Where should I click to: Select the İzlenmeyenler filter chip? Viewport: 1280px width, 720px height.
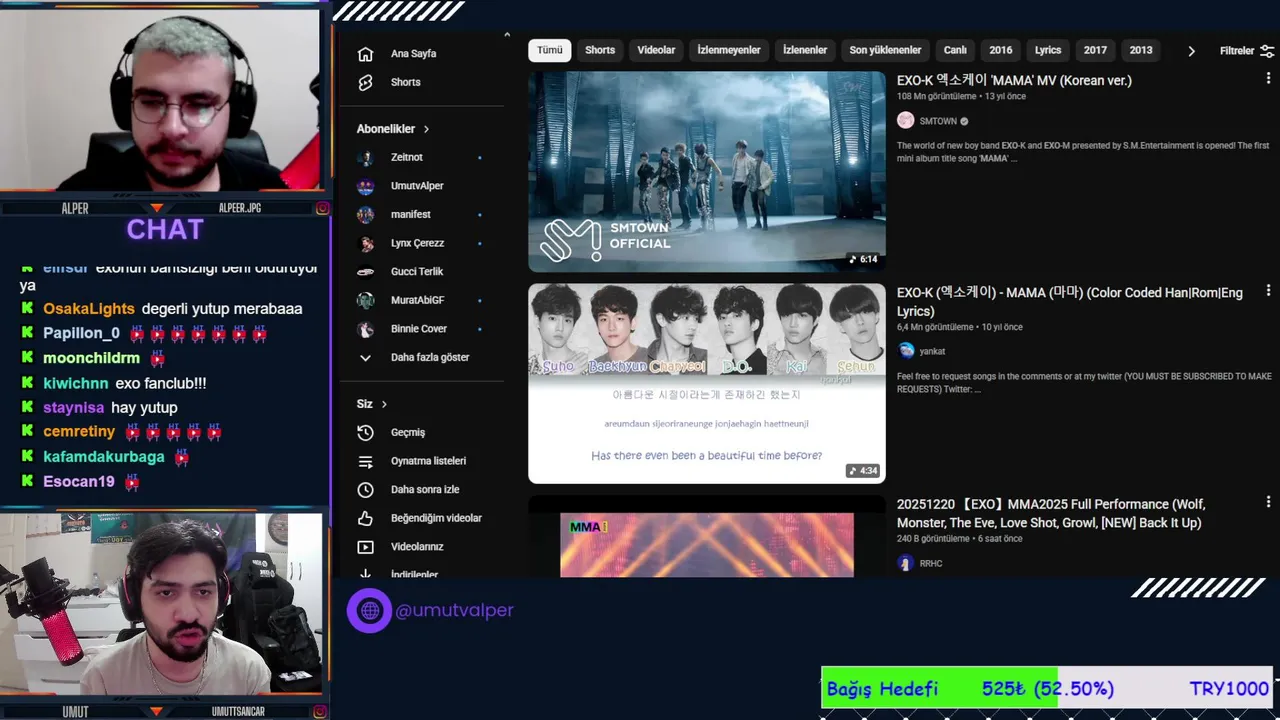point(729,50)
